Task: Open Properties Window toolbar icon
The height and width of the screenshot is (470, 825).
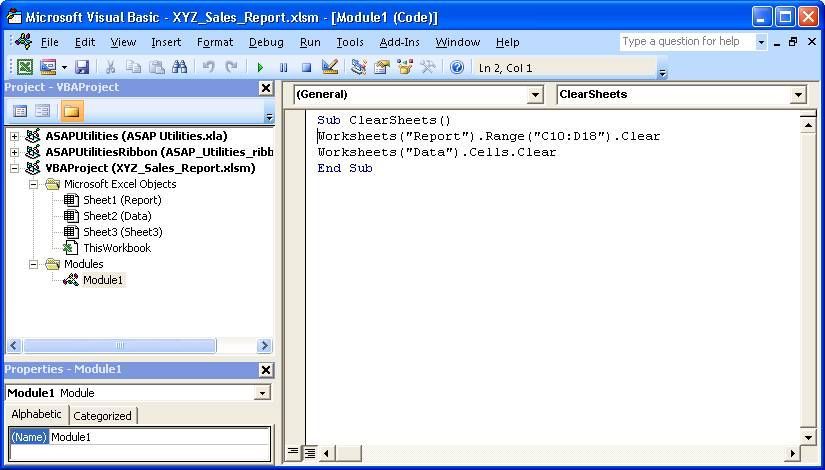Action: (381, 67)
